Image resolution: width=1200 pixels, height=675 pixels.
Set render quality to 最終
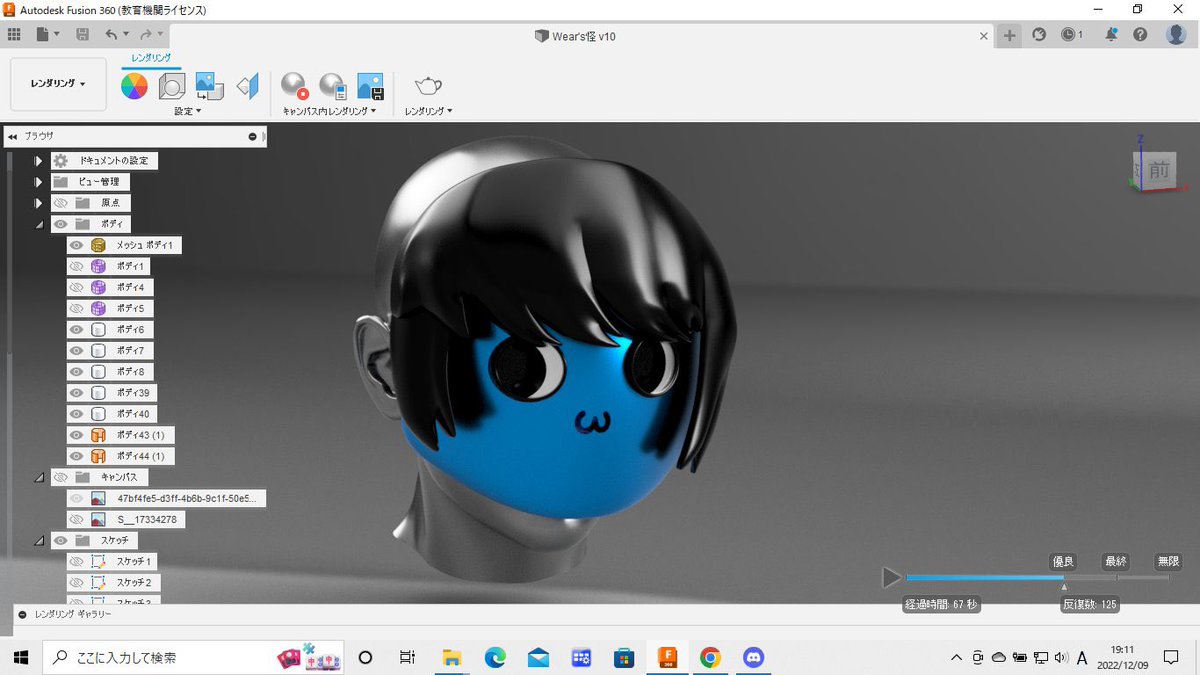point(1116,562)
